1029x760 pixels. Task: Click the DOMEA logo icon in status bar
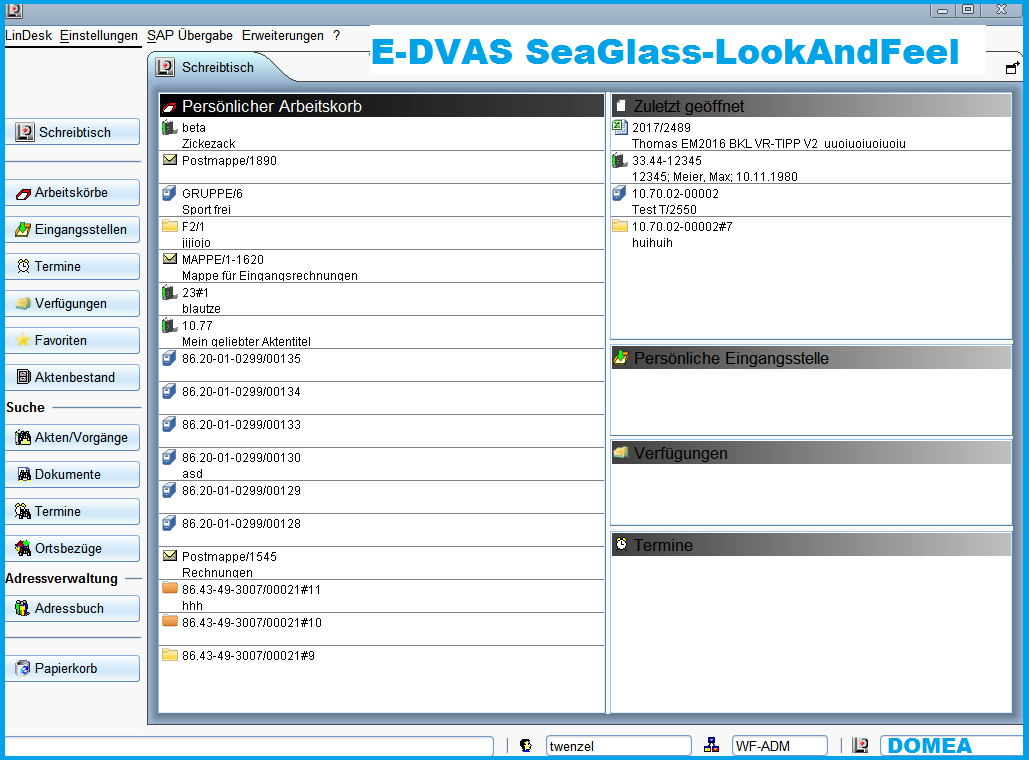pos(860,746)
